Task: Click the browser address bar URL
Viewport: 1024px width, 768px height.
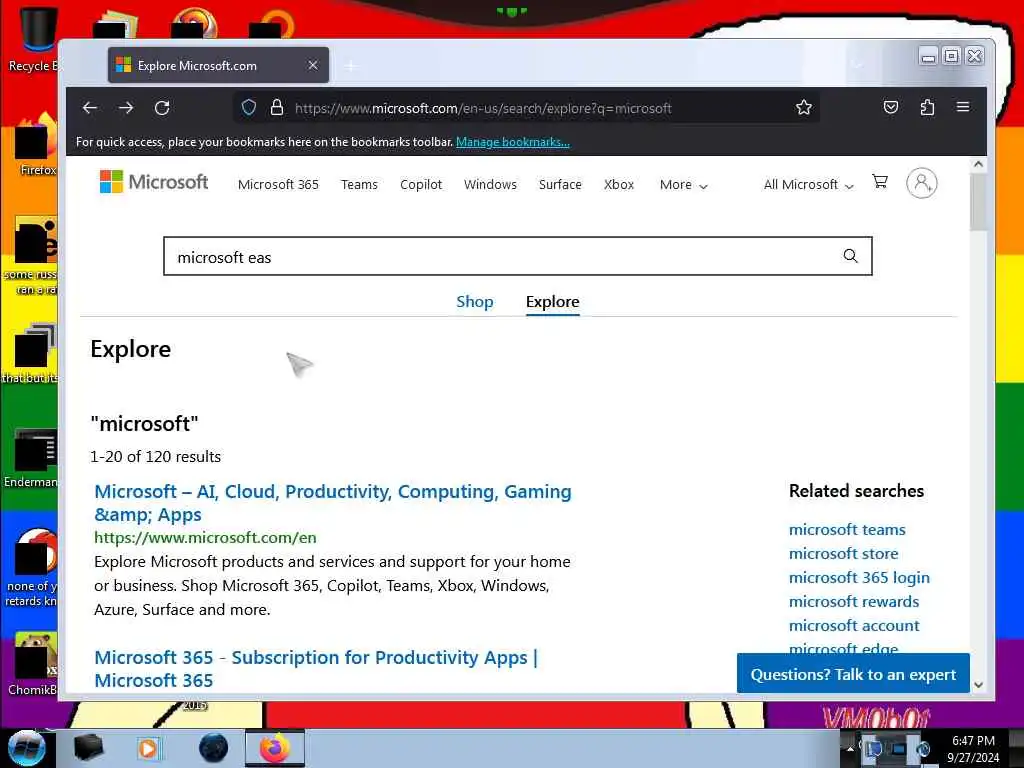Action: [x=483, y=108]
